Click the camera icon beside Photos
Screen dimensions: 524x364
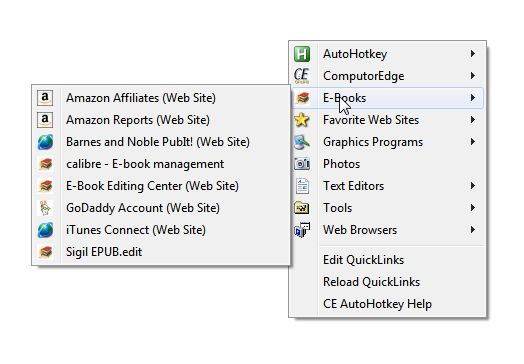(x=302, y=164)
